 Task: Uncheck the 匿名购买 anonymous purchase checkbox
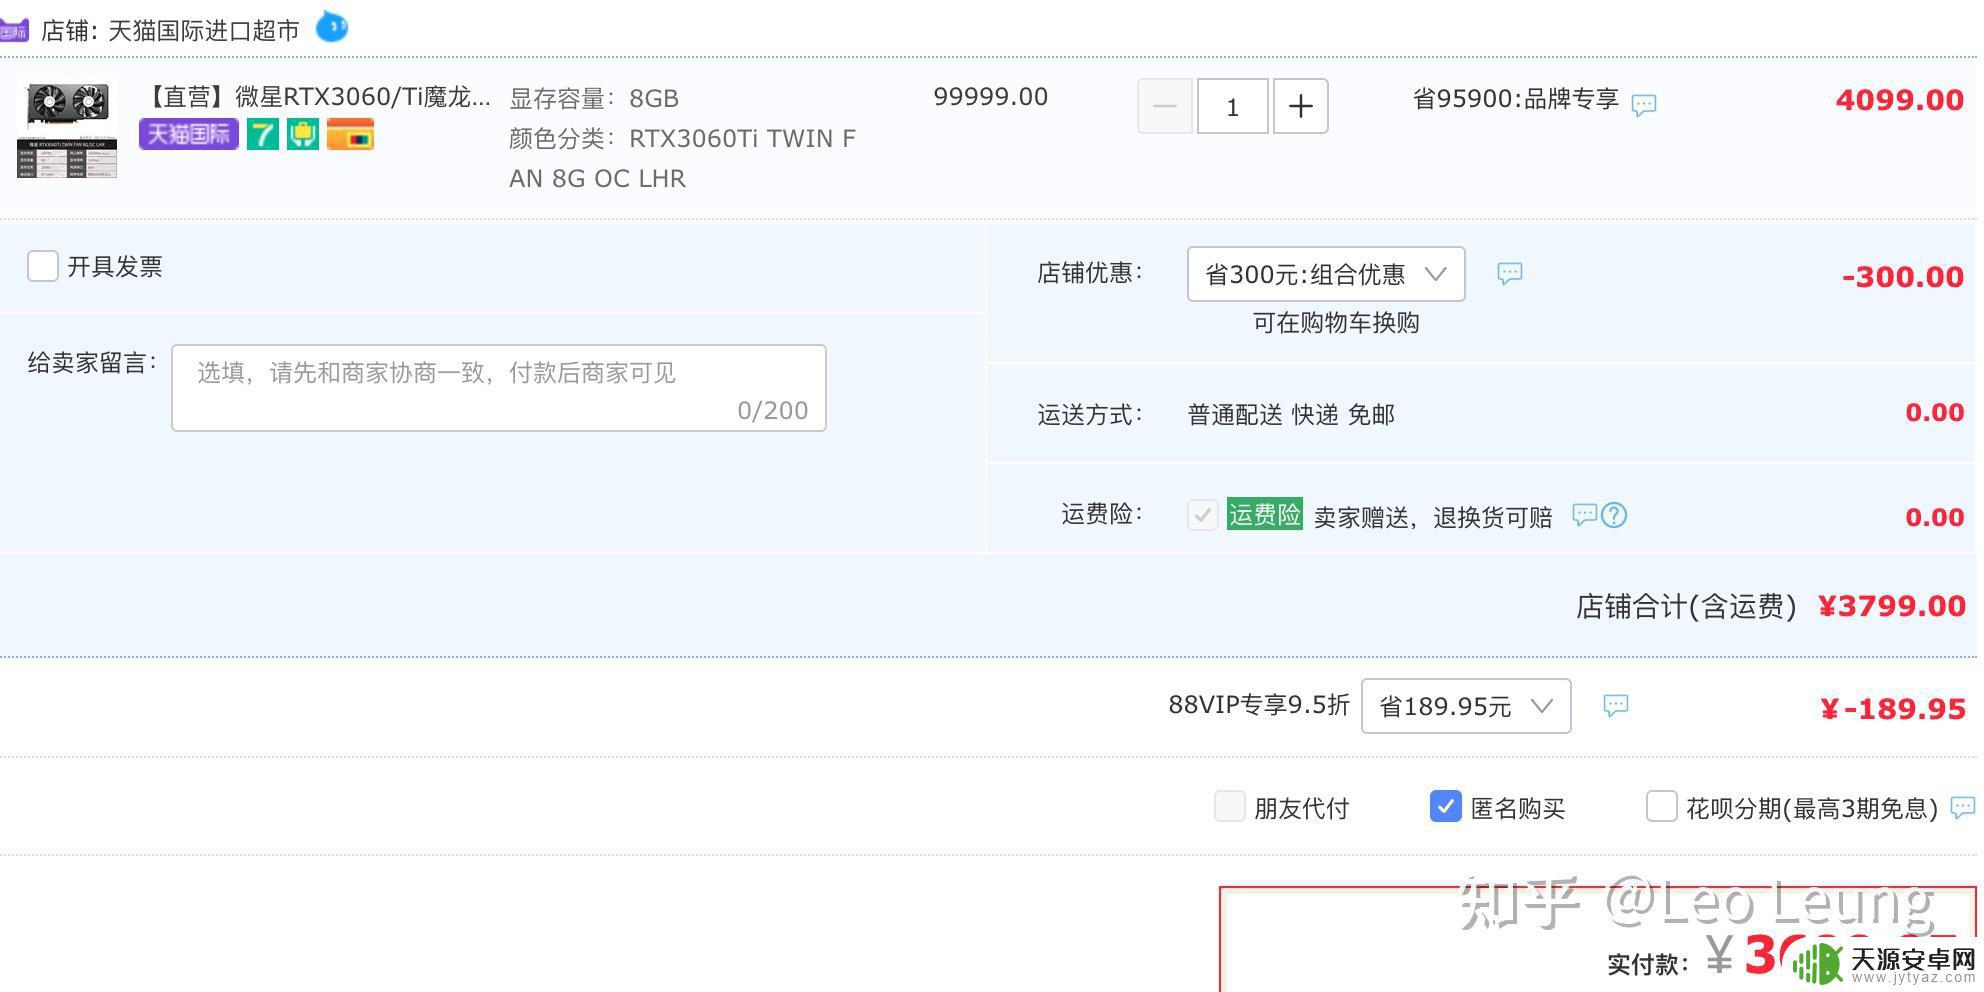pos(1446,806)
